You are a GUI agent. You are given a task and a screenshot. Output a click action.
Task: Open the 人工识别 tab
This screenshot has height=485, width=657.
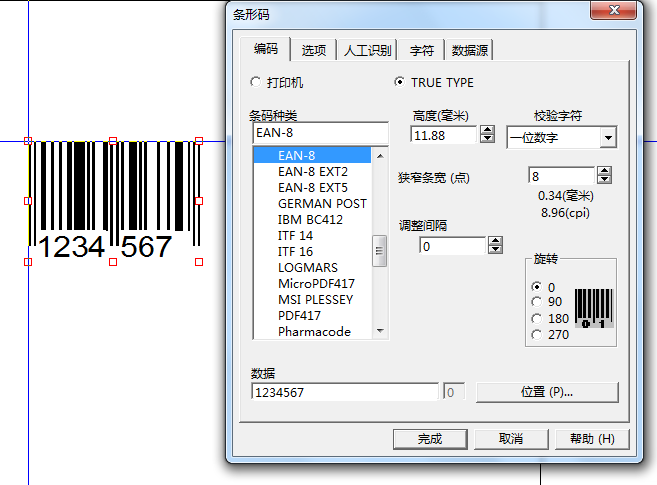(367, 50)
